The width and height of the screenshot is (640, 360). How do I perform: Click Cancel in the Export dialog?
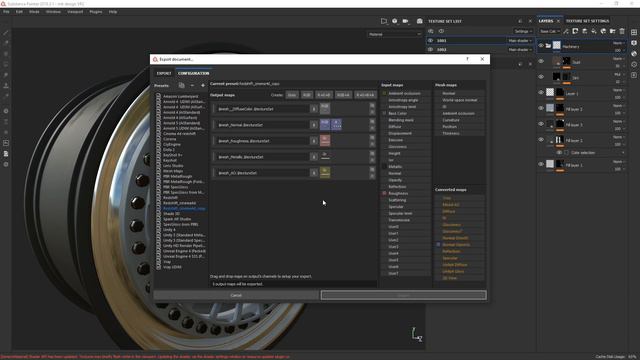236,295
